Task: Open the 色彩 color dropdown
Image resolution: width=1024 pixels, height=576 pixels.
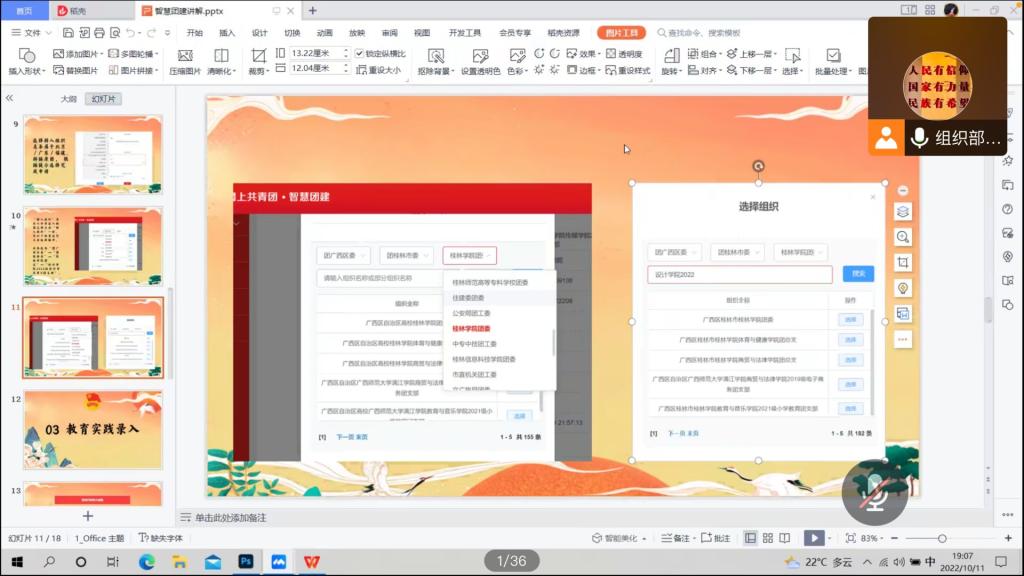Action: click(x=517, y=71)
